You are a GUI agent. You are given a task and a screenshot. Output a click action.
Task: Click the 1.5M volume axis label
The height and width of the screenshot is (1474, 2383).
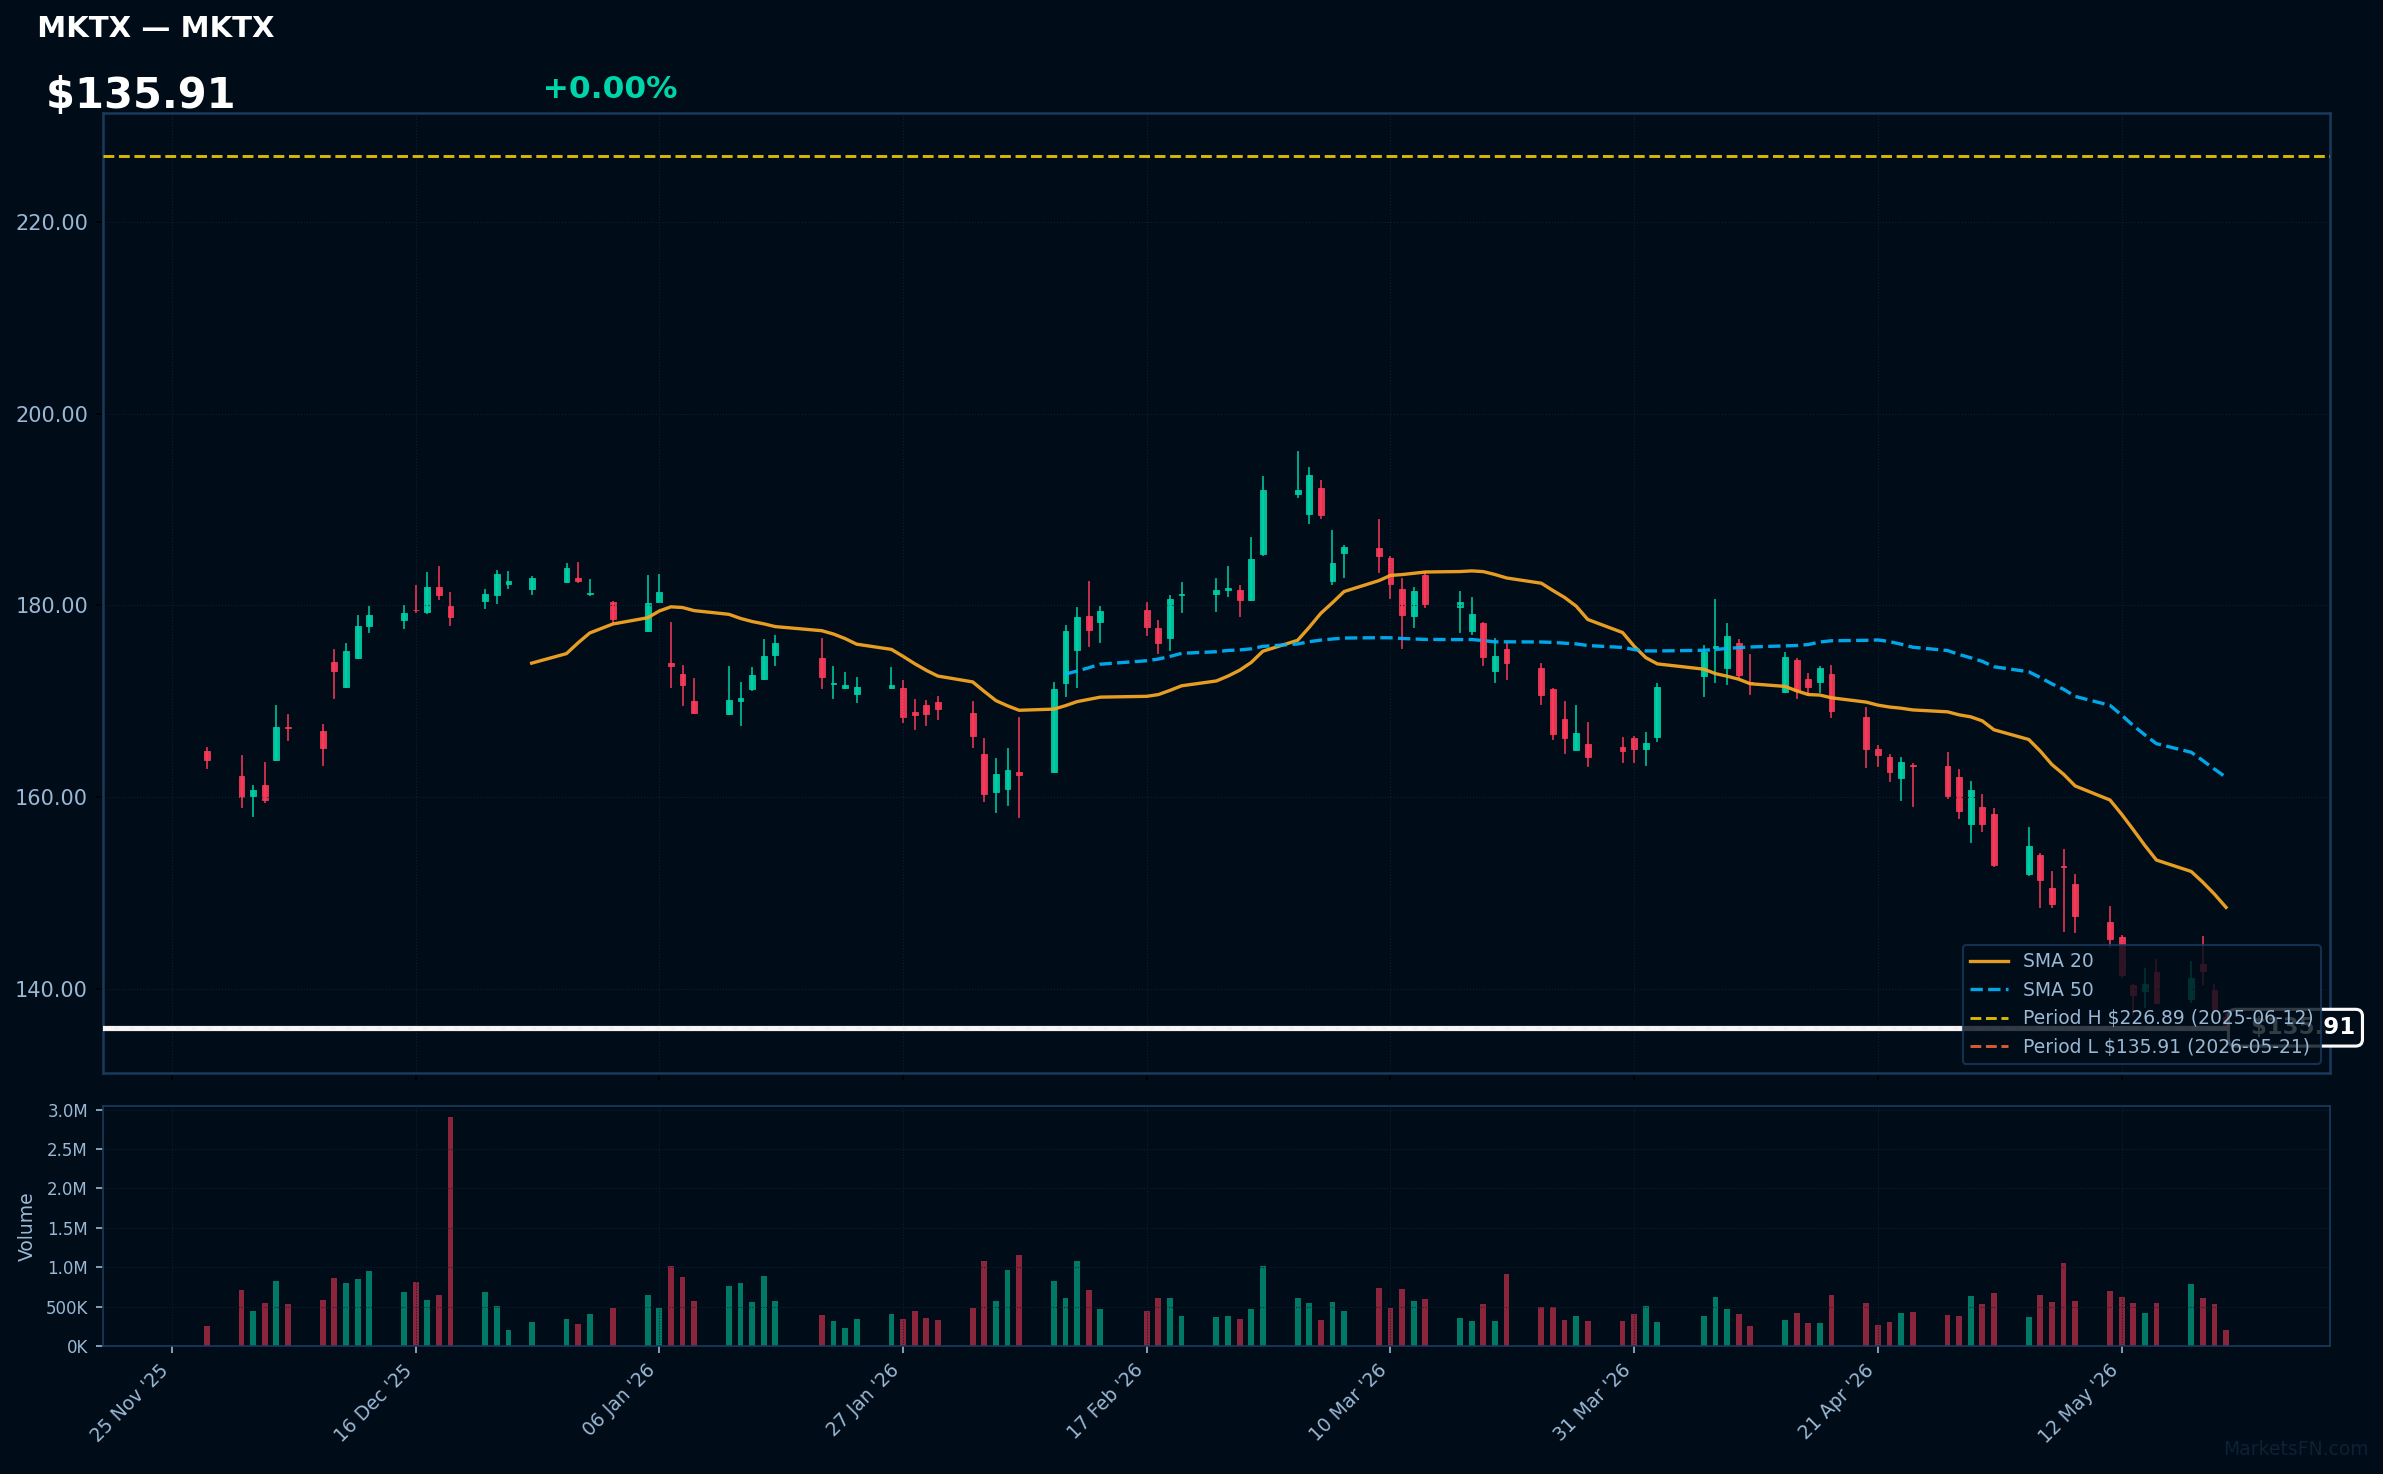[x=67, y=1229]
